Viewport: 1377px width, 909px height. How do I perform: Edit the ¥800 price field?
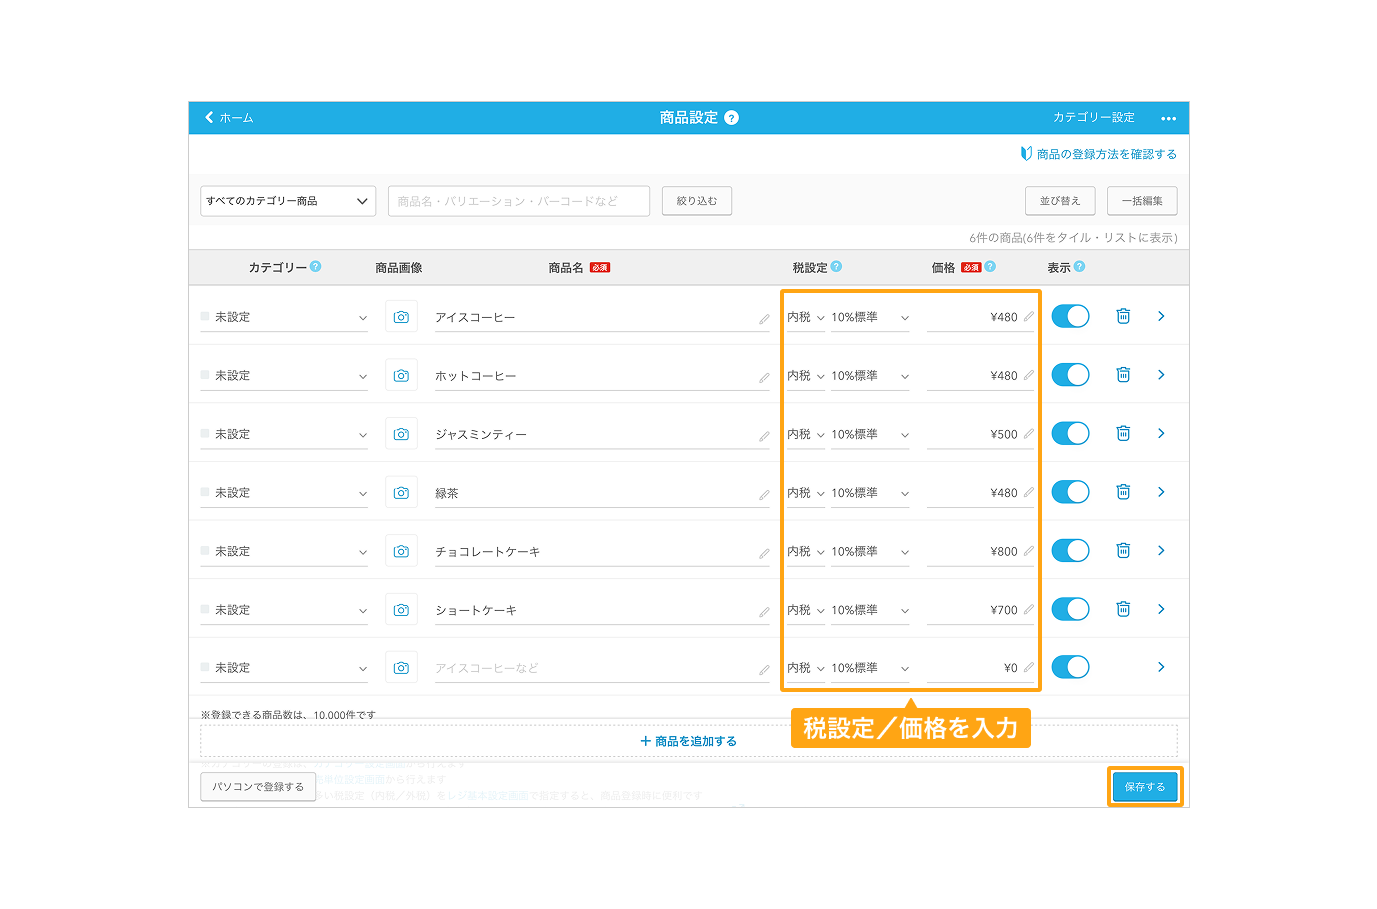click(981, 551)
